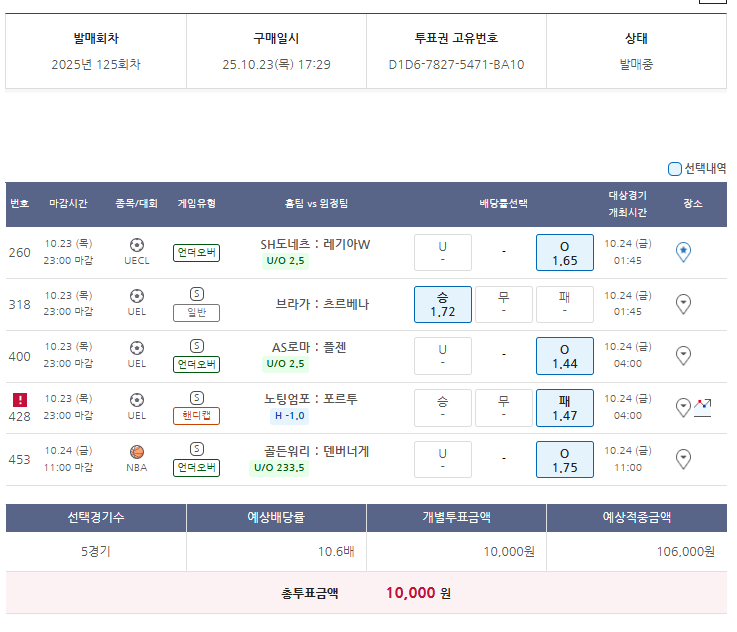Select O 1.75 for the Golden State game
This screenshot has height=632, width=737.
(x=564, y=460)
